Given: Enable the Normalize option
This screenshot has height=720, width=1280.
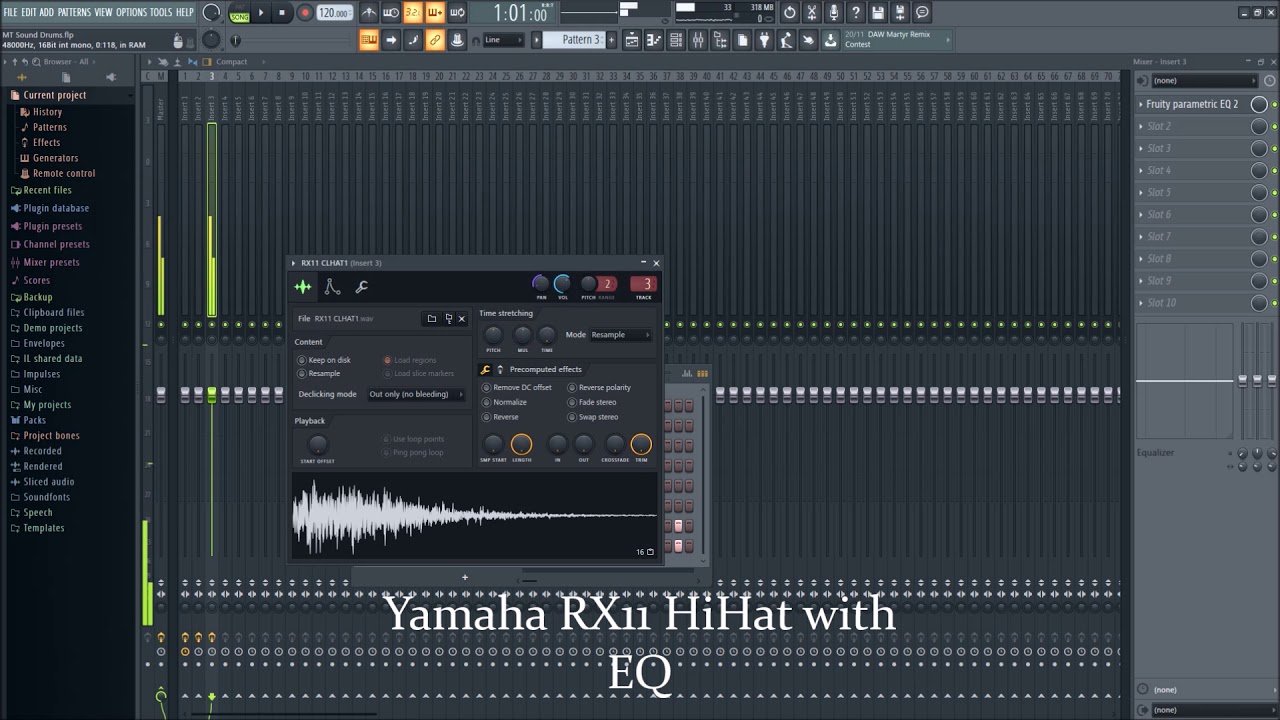Looking at the screenshot, I should 505,402.
